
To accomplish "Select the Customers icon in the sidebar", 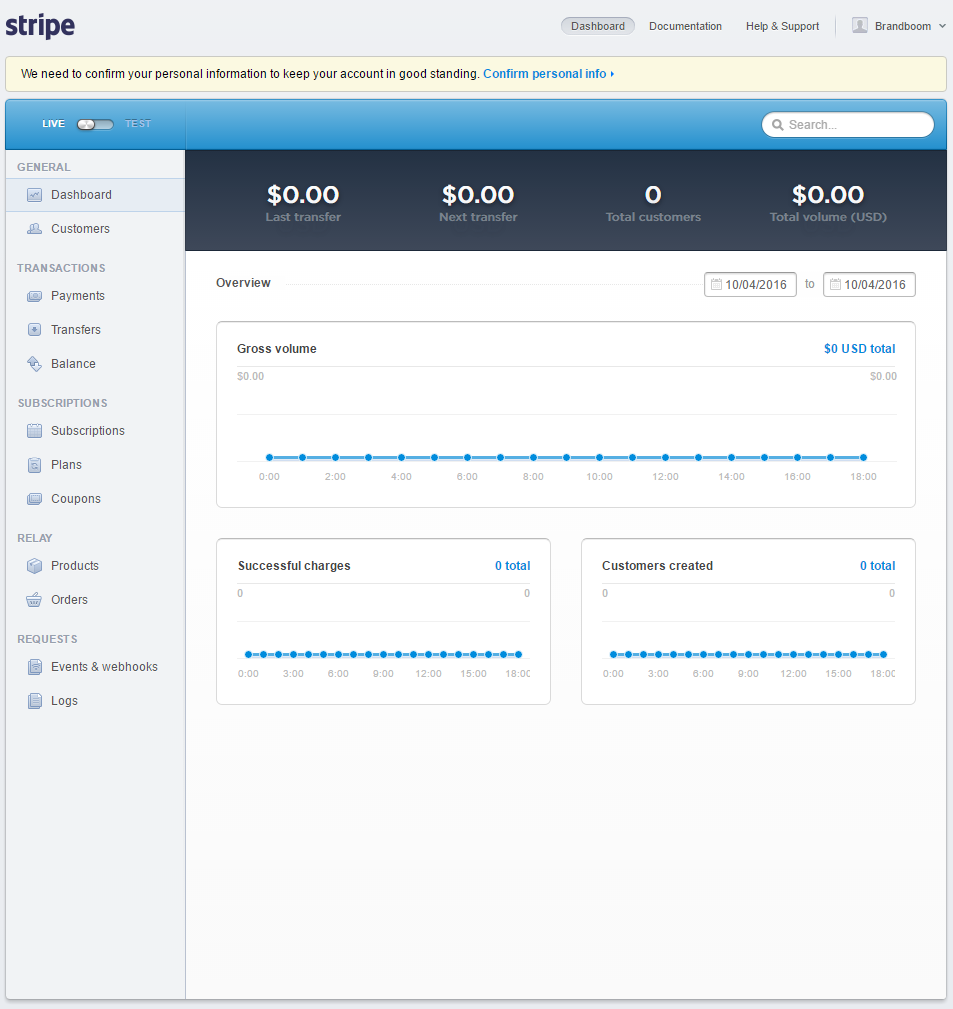I will (x=34, y=228).
